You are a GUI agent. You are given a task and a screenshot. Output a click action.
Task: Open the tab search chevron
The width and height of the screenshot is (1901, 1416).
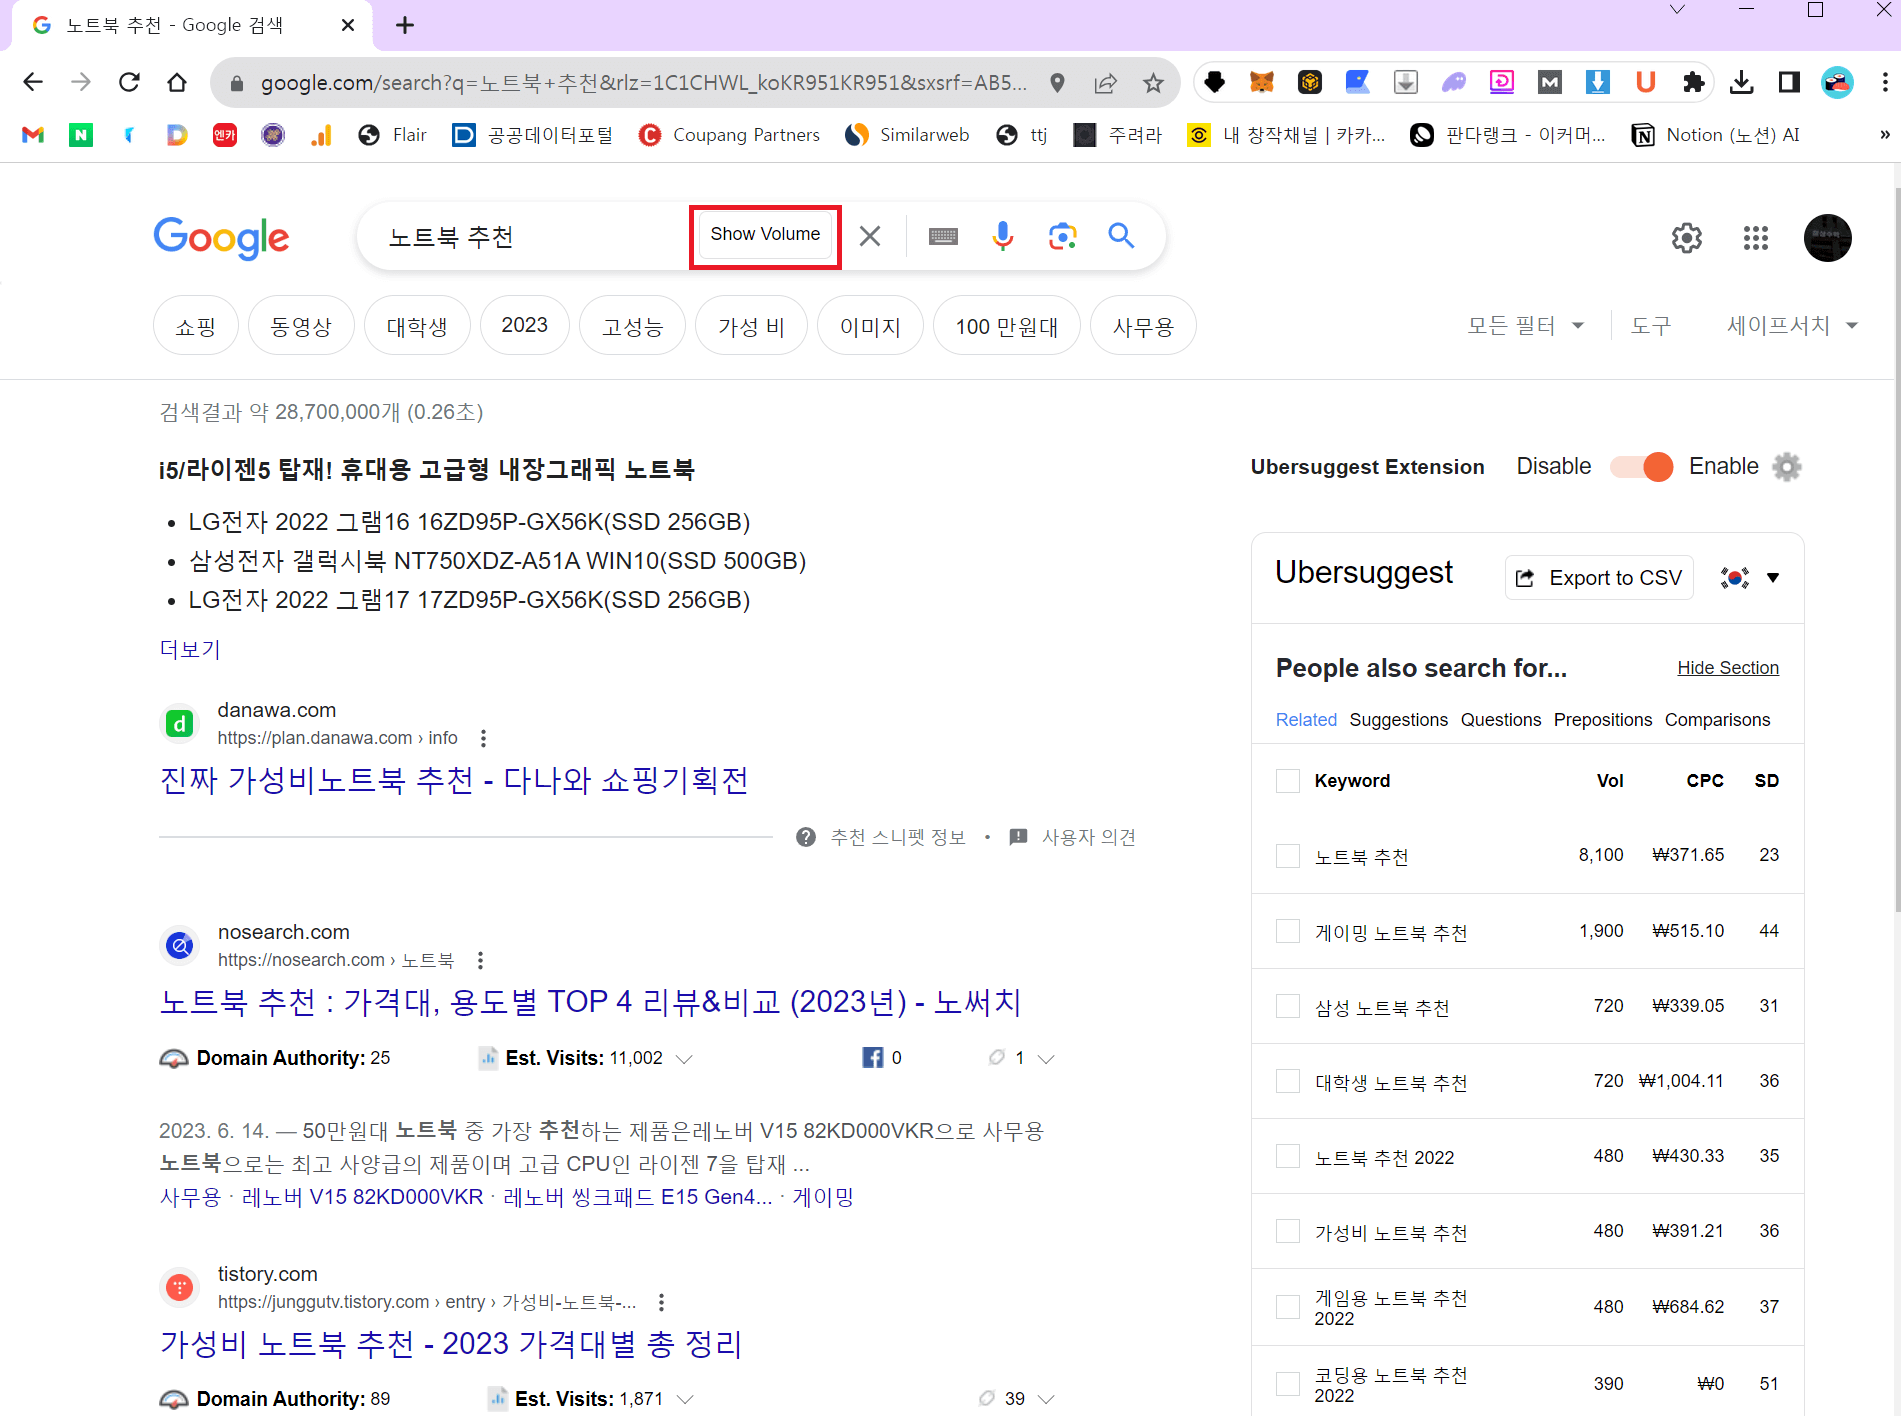pyautogui.click(x=1678, y=10)
